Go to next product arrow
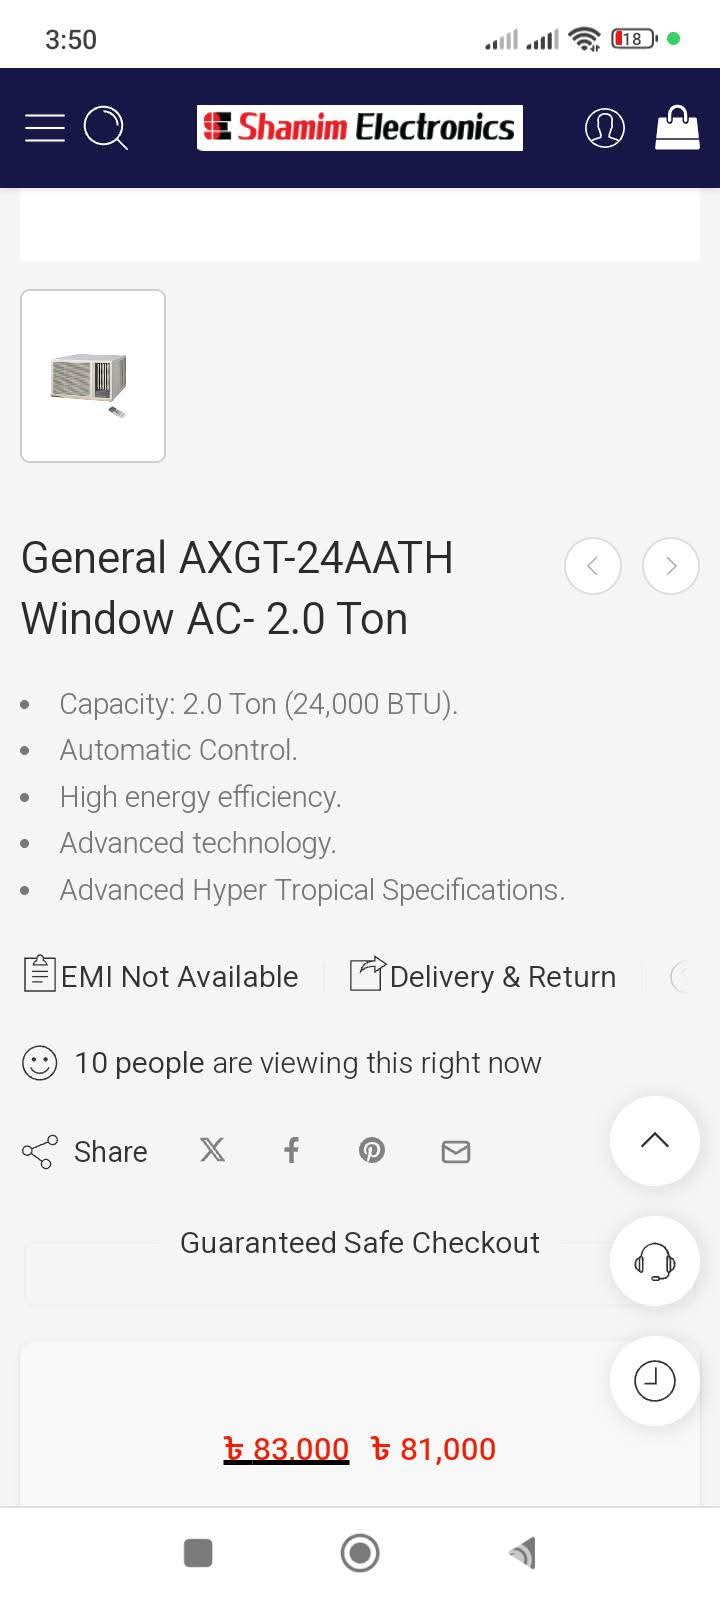Viewport: 720px width, 1600px height. coord(670,566)
